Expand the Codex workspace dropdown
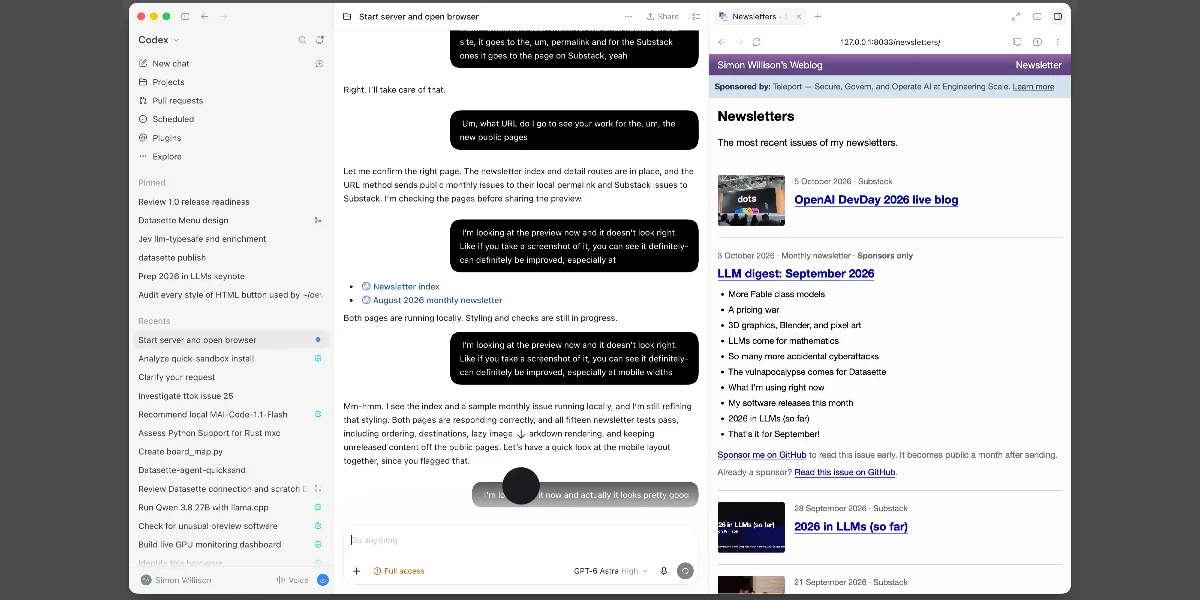1200x600 pixels. click(159, 40)
